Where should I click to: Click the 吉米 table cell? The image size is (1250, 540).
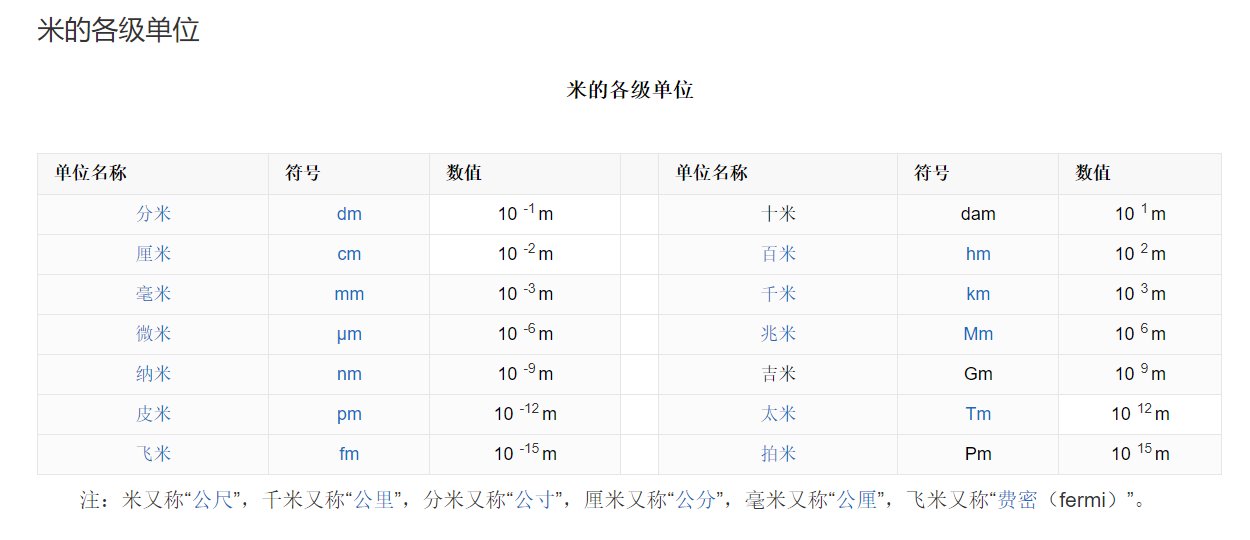(778, 374)
